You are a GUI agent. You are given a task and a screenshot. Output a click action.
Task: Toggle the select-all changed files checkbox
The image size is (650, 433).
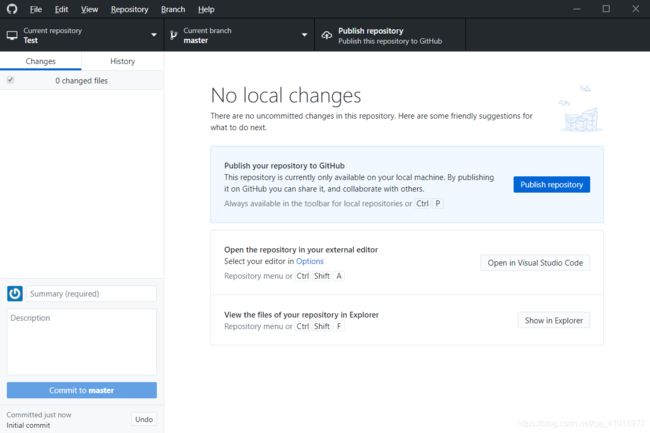coord(11,80)
